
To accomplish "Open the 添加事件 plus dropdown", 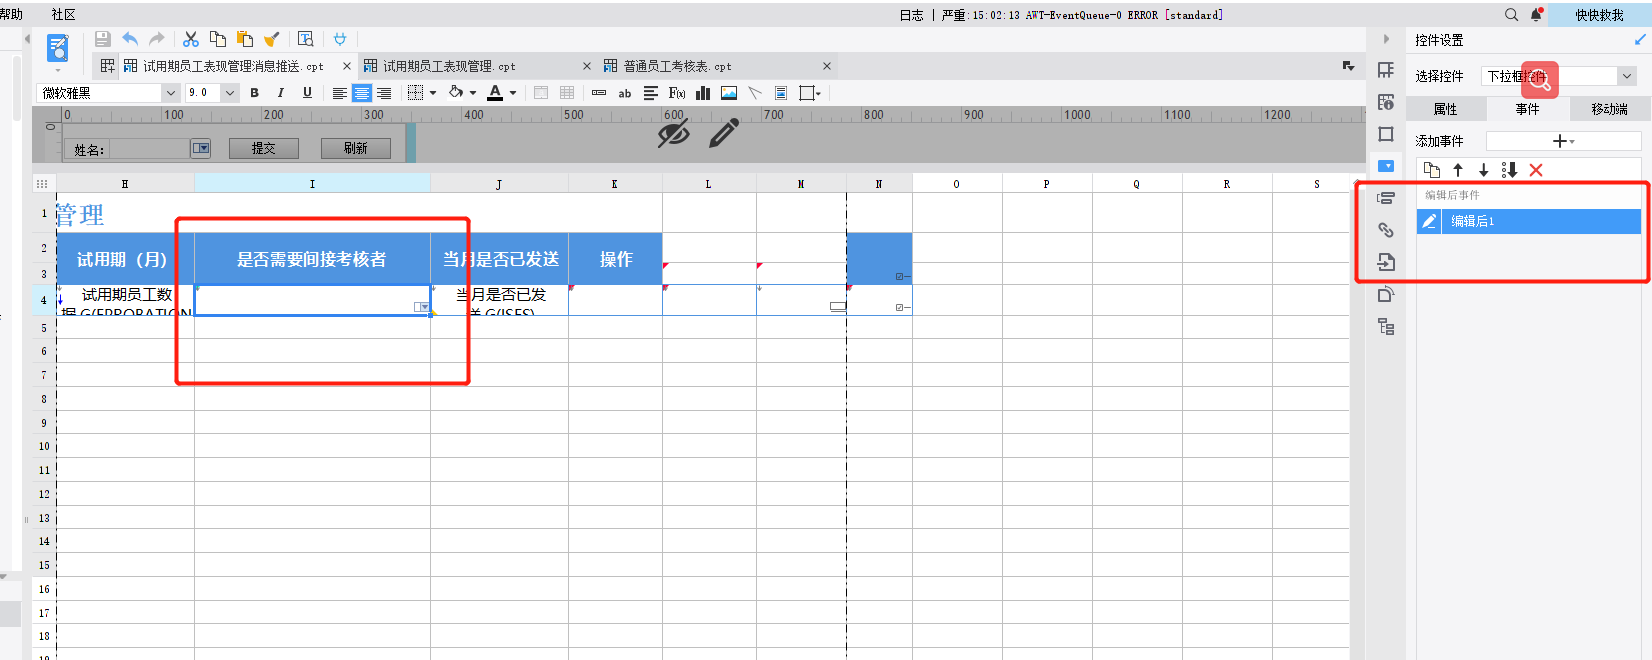I will pyautogui.click(x=1563, y=141).
